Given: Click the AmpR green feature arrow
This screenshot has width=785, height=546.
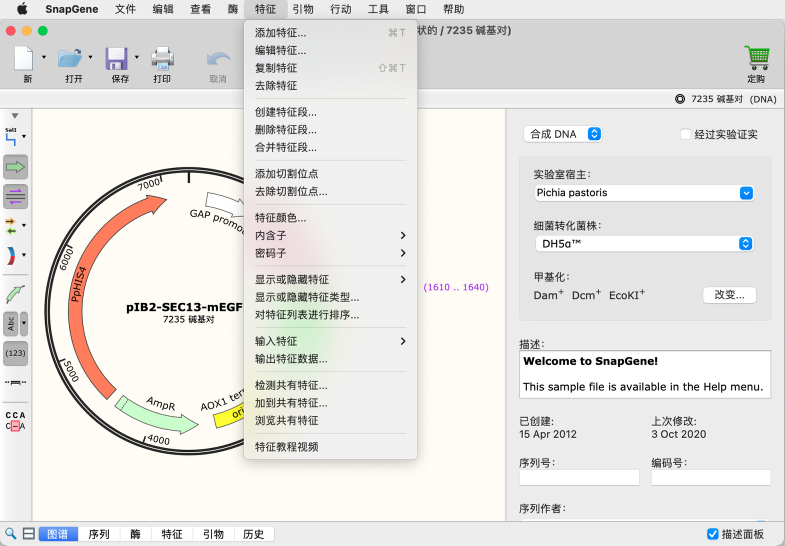Looking at the screenshot, I should coord(156,415).
